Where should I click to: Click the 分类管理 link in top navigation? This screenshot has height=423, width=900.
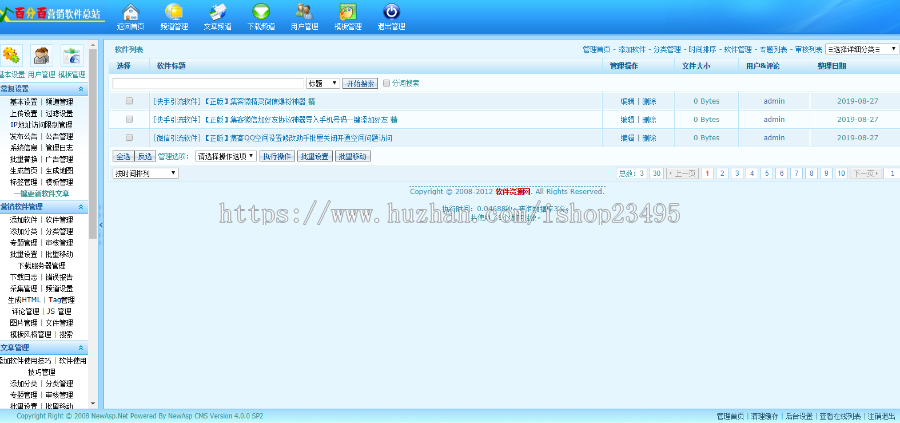[x=667, y=50]
